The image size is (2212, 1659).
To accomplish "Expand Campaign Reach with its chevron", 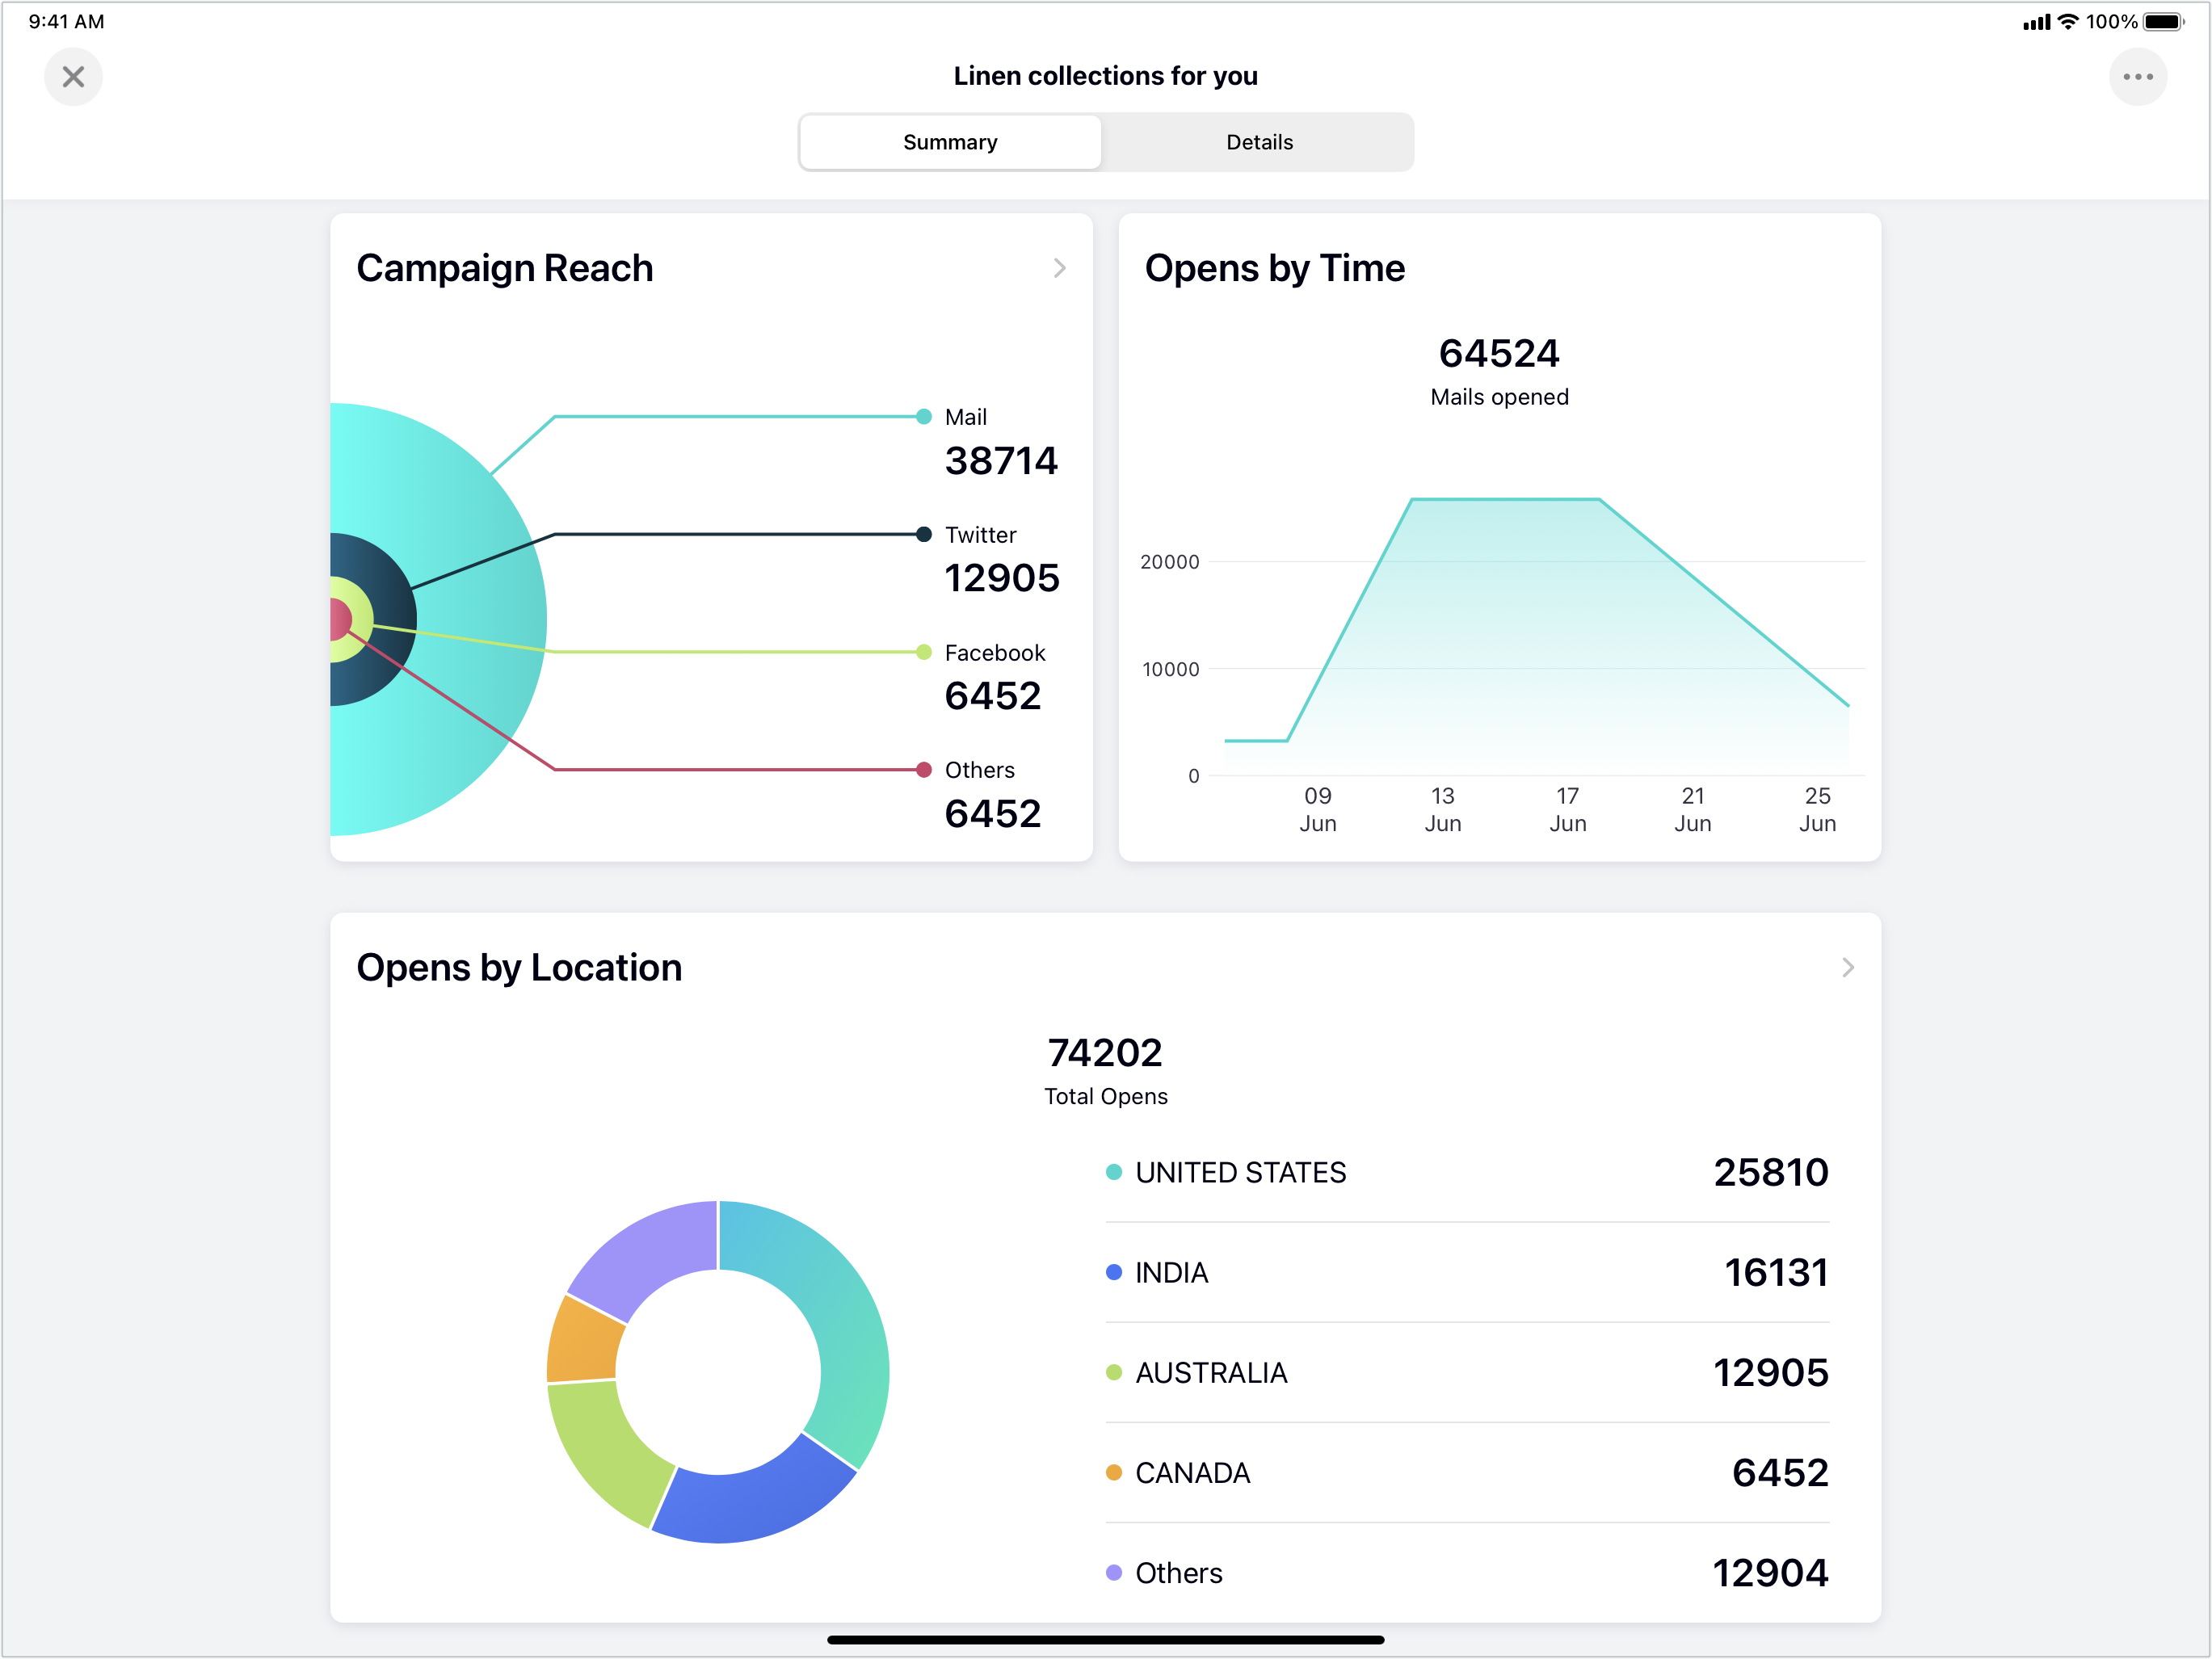I will [1059, 268].
